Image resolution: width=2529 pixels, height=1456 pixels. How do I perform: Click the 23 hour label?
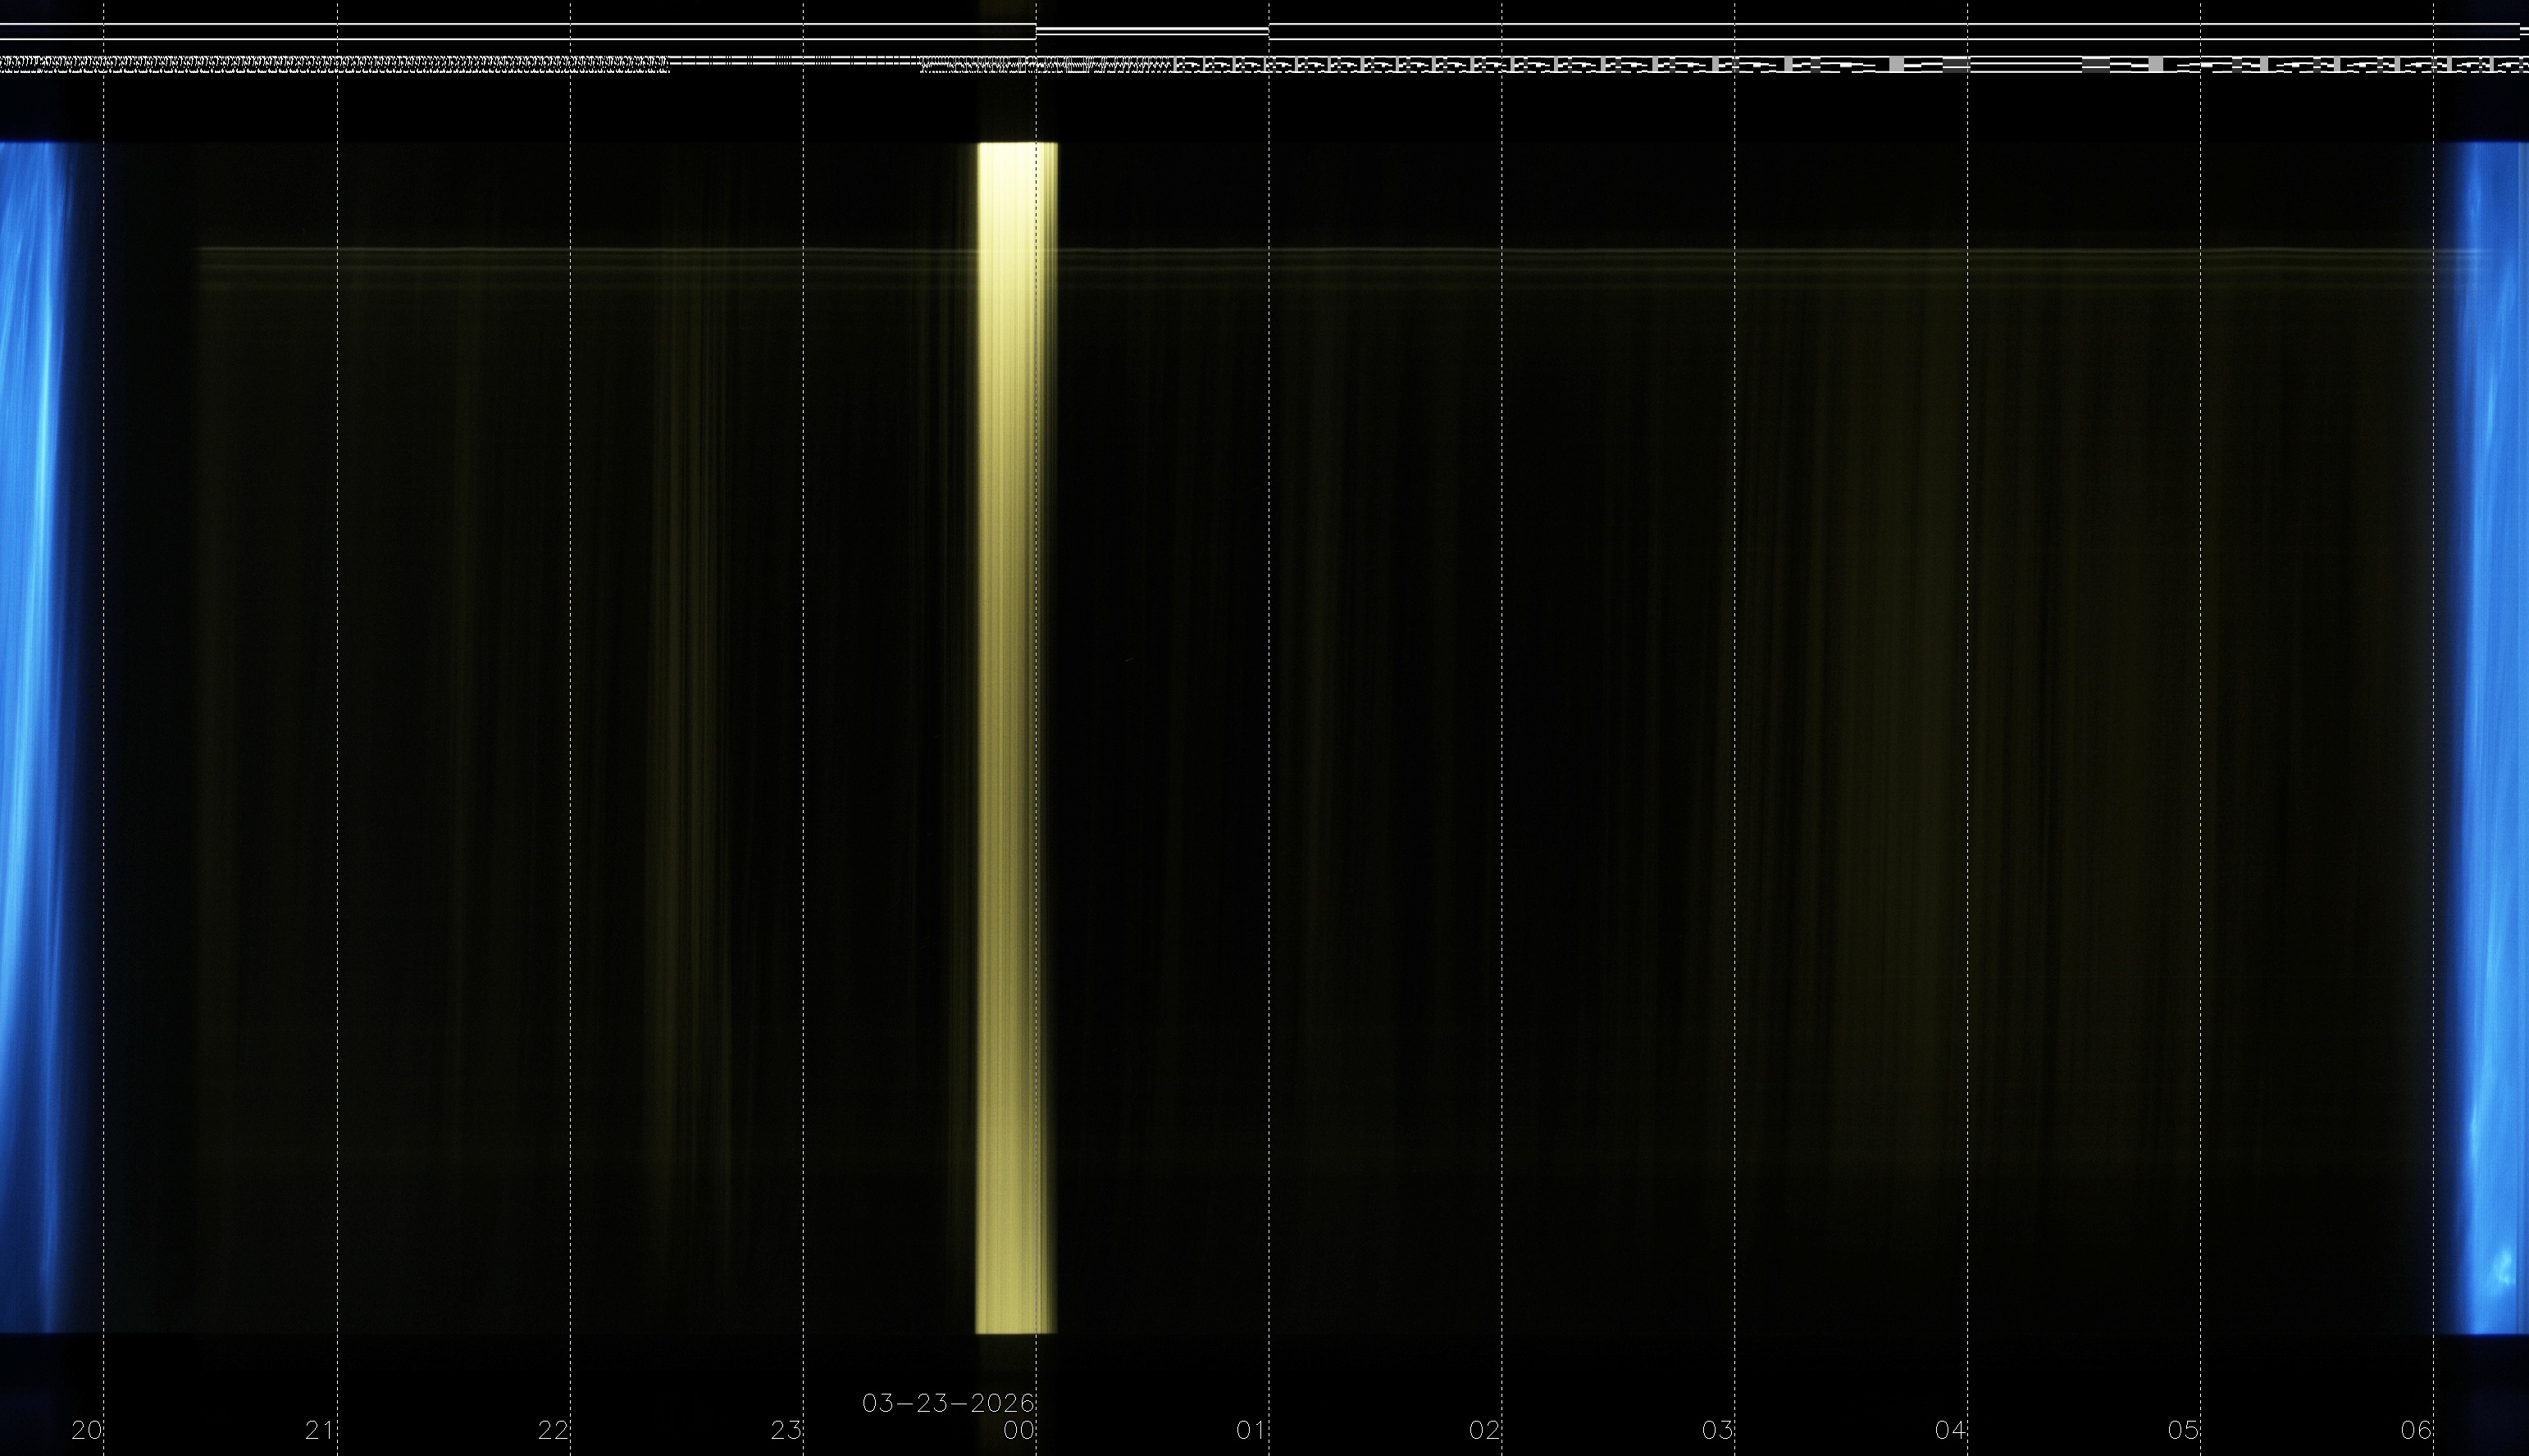[786, 1430]
